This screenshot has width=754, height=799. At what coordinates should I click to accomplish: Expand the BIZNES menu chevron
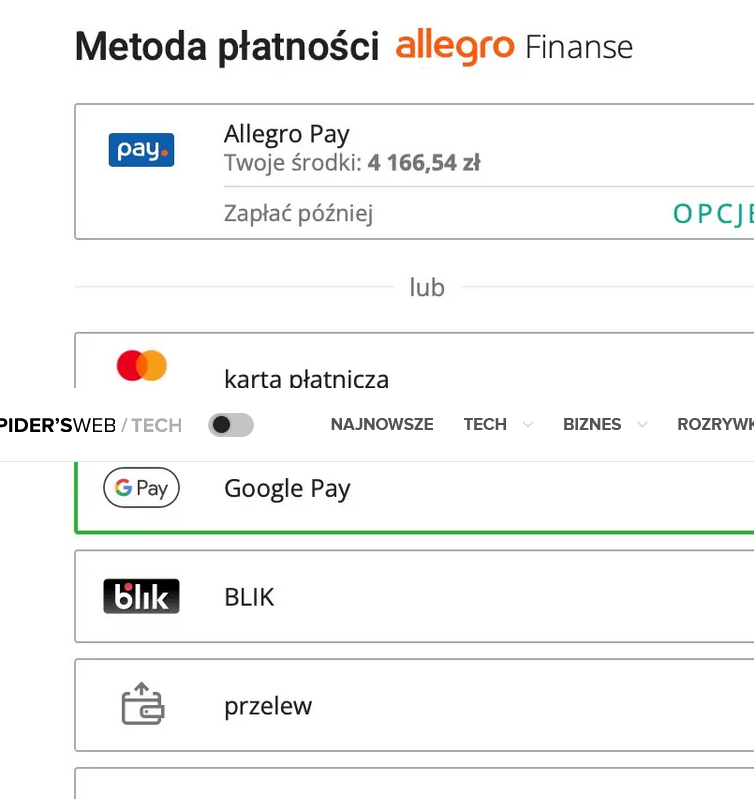[x=643, y=425]
